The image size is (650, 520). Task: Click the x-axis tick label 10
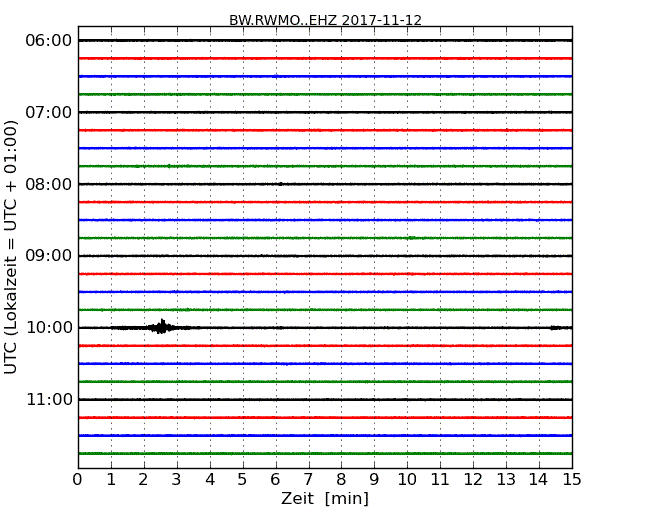(407, 480)
